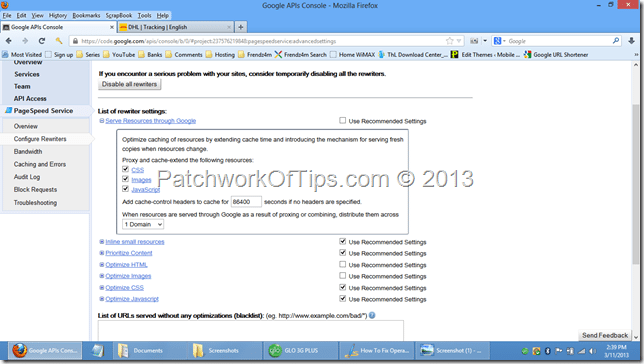The image size is (644, 364).
Task: Open the File menu
Action: pyautogui.click(x=7, y=15)
